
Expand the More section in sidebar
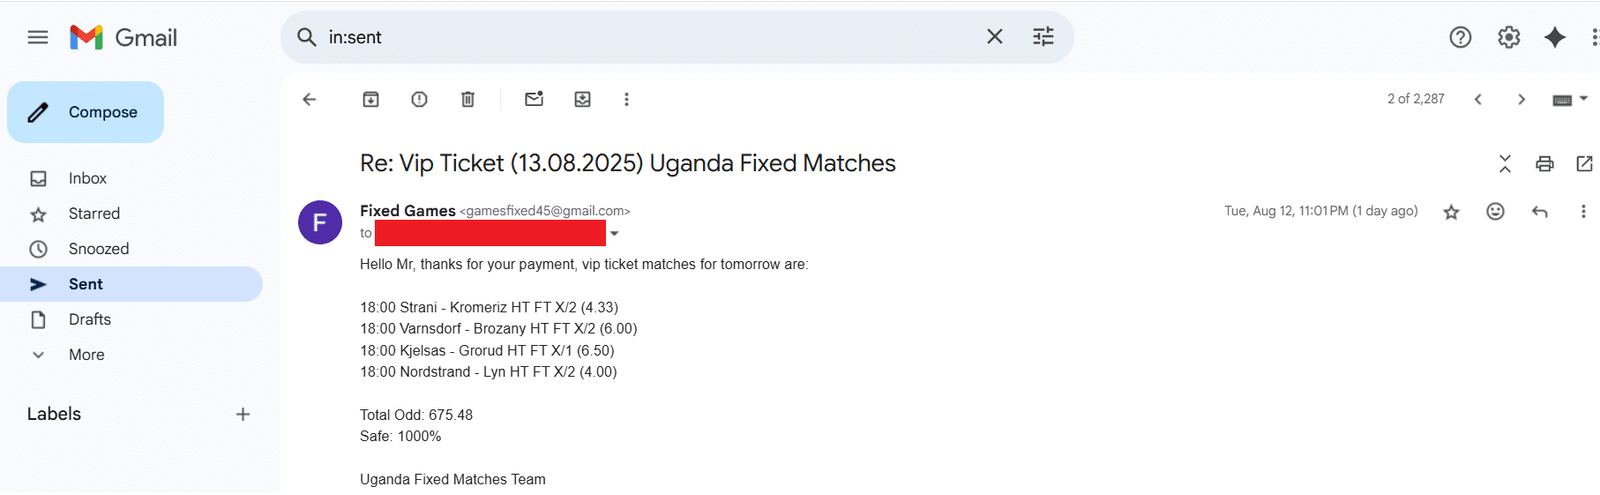pos(86,355)
